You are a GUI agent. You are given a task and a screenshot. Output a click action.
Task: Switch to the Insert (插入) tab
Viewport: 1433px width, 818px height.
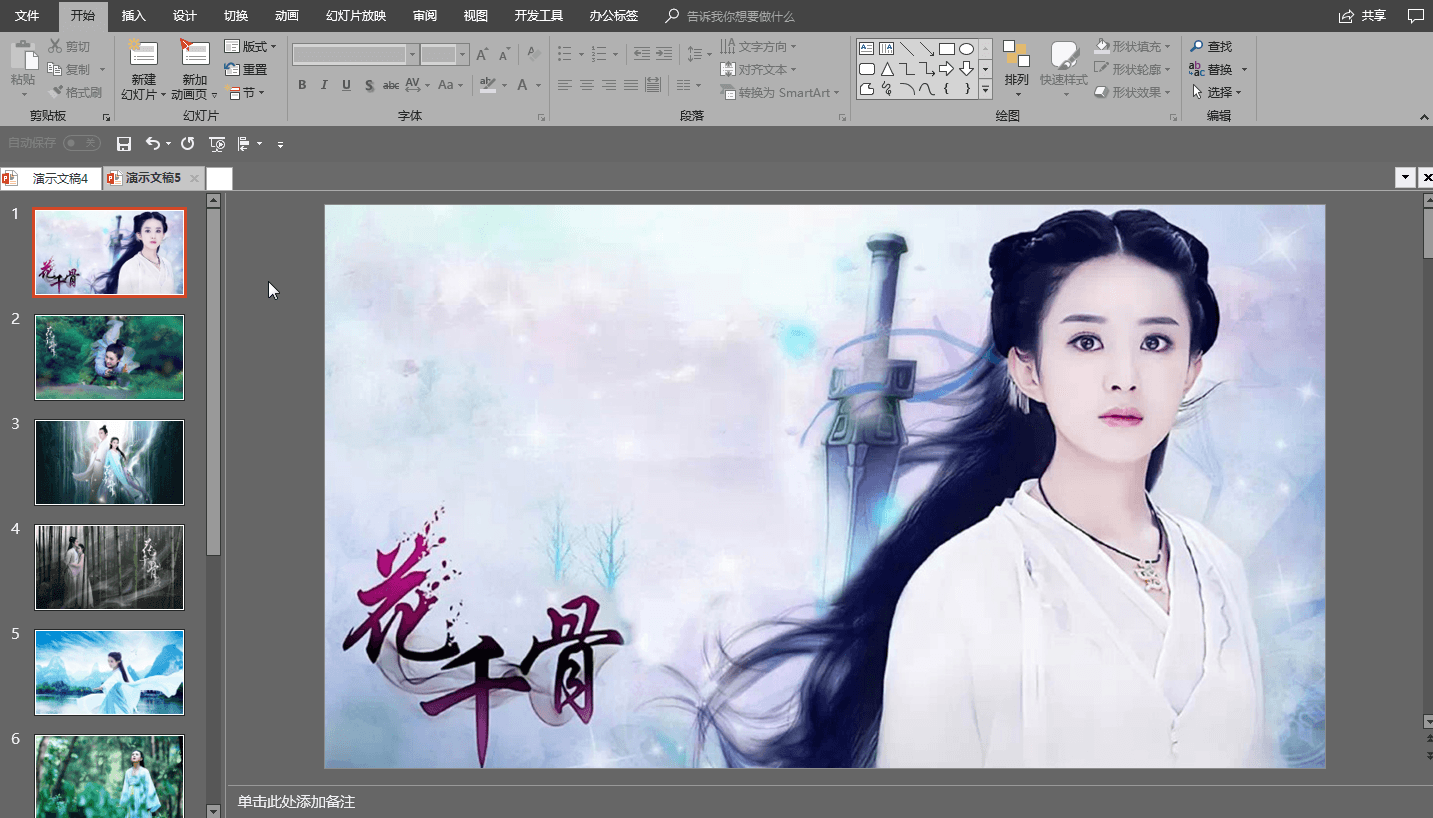pyautogui.click(x=133, y=16)
